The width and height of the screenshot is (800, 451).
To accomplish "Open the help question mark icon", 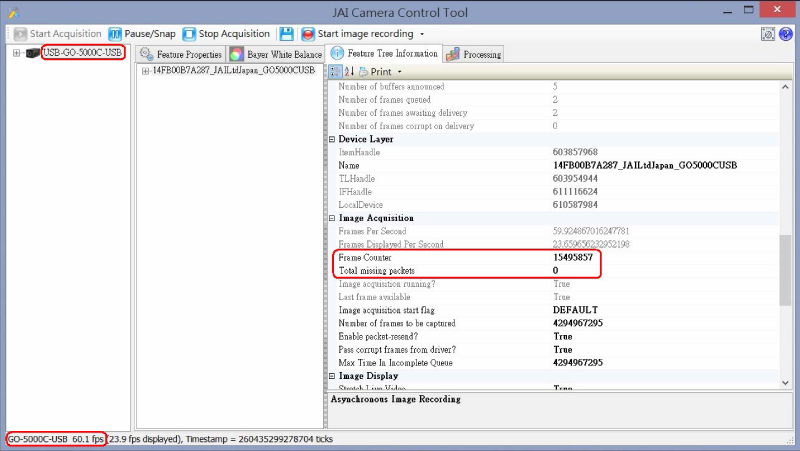I will tap(785, 34).
